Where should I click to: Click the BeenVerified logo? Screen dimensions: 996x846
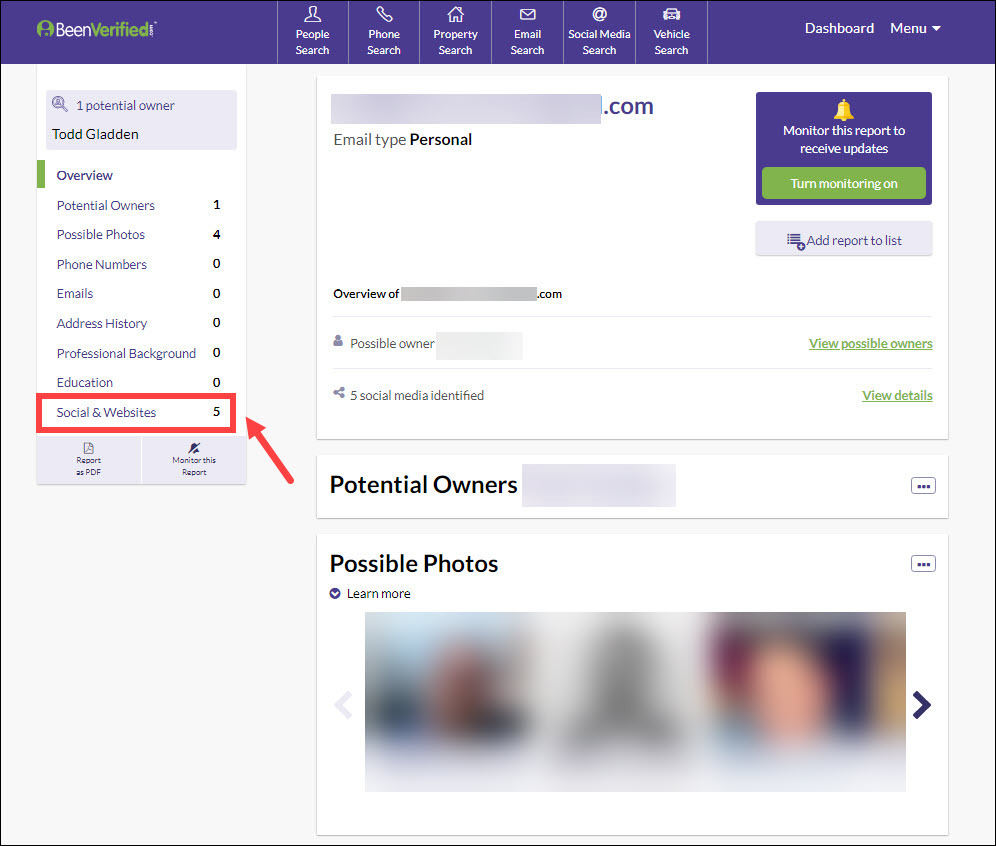(x=97, y=29)
